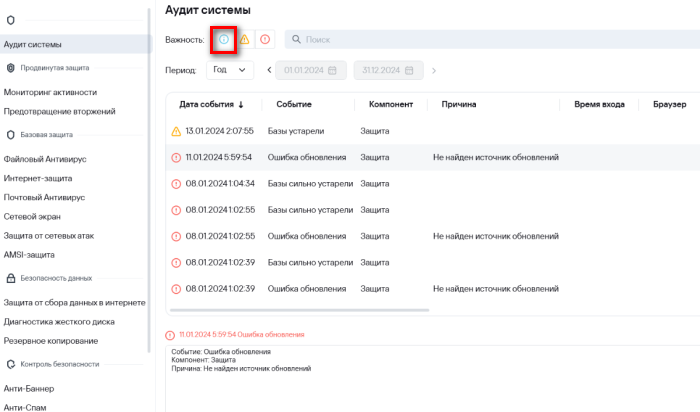The width and height of the screenshot is (700, 412).
Task: Open Файловый Антивирус section
Action: coord(45,159)
